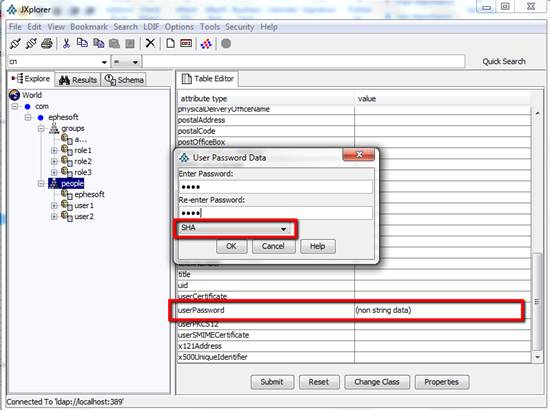Open the Bookmark menu
The image size is (550, 410).
[x=89, y=27]
